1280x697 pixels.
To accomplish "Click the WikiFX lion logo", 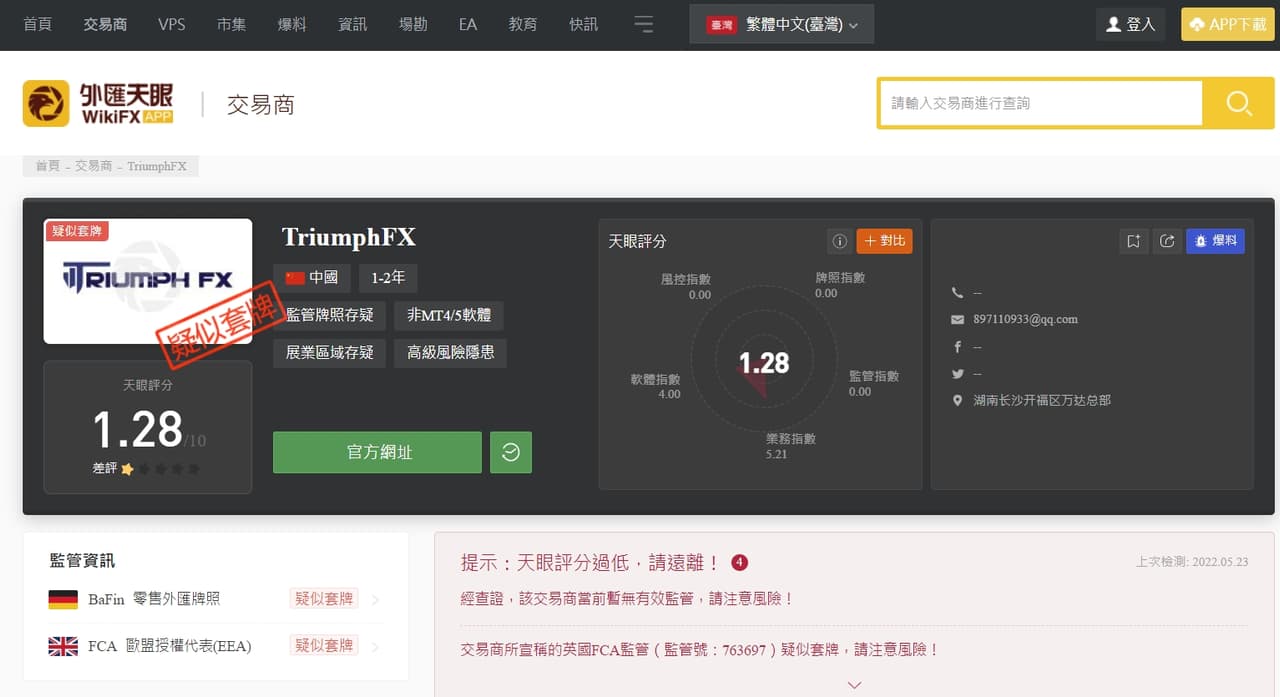I will pyautogui.click(x=43, y=103).
